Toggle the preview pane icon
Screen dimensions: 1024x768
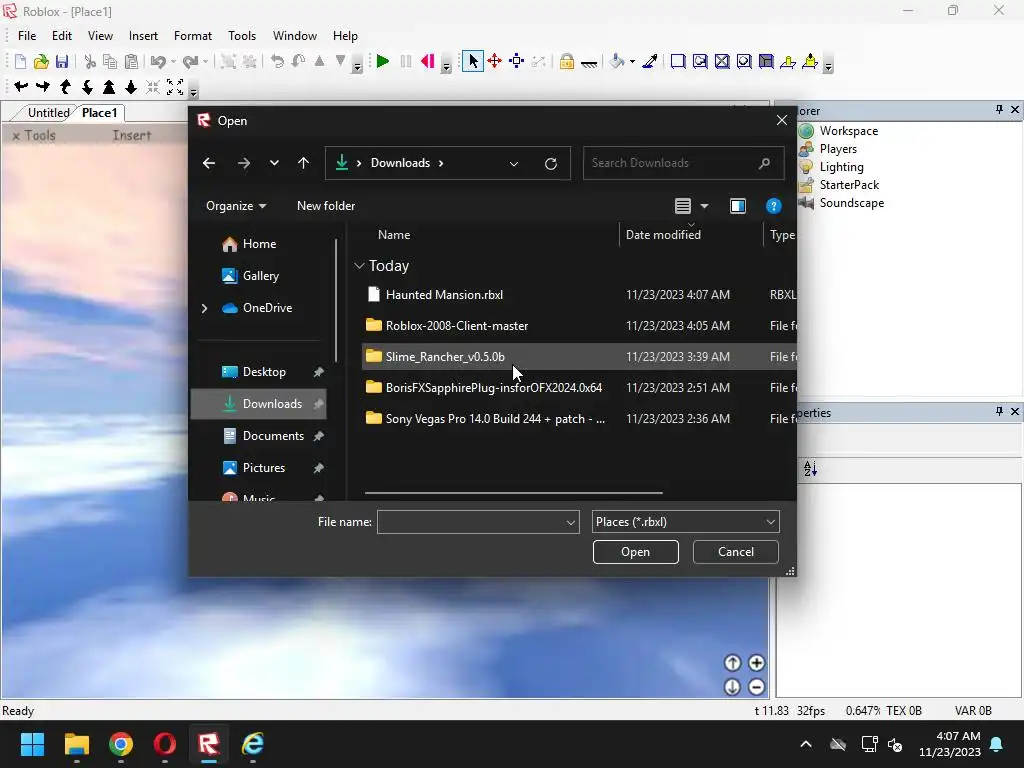[x=737, y=206]
